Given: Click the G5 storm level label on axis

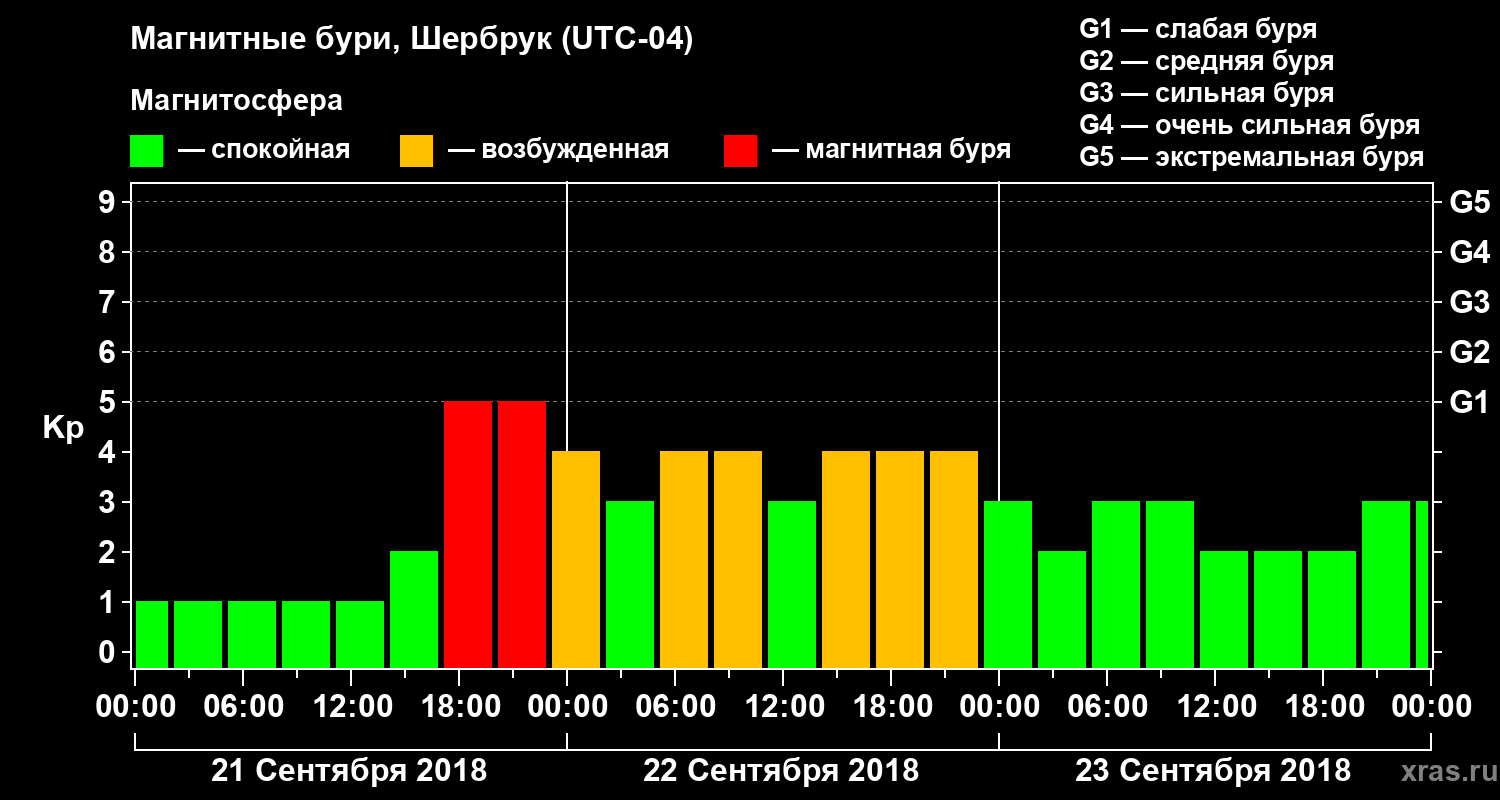Looking at the screenshot, I should [x=1469, y=202].
